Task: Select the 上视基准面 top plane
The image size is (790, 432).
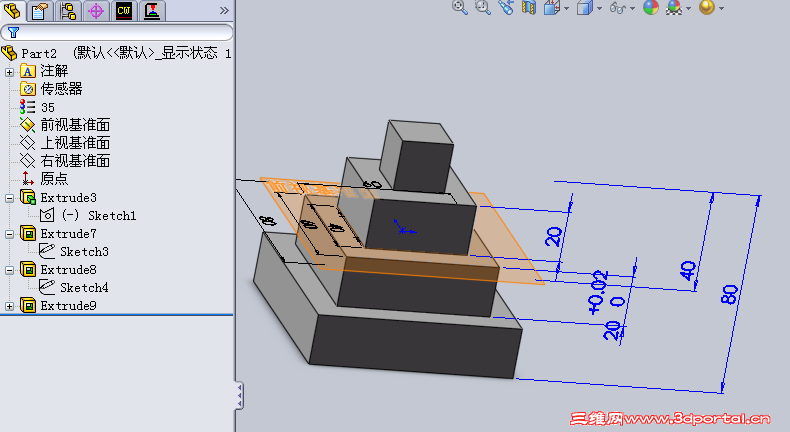Action: 75,143
